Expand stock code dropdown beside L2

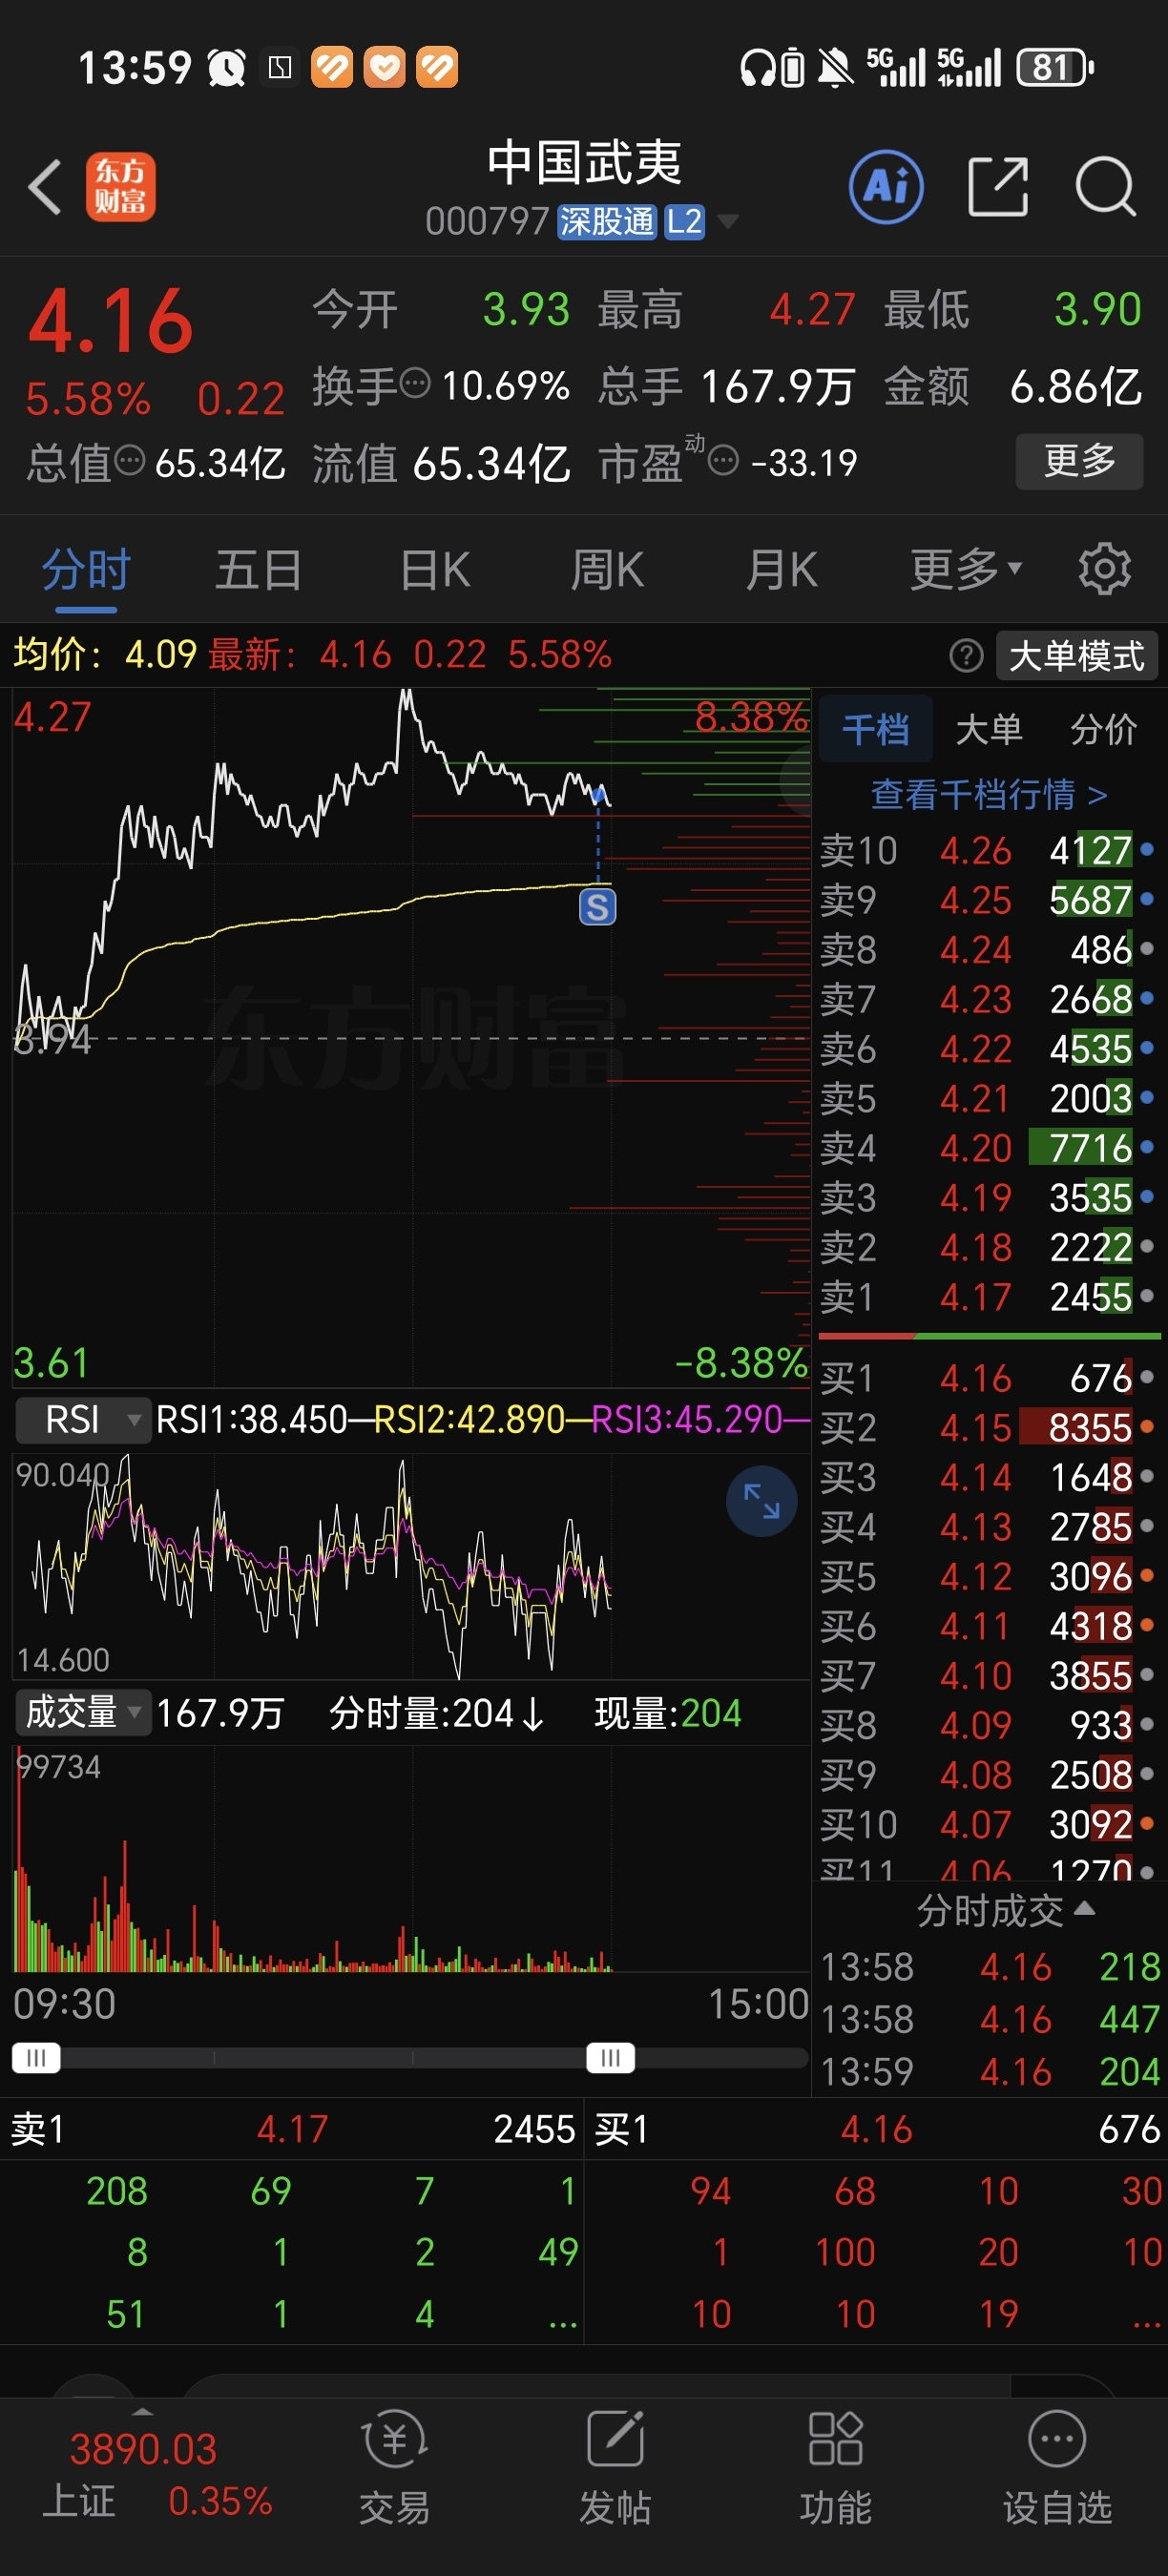(x=728, y=221)
